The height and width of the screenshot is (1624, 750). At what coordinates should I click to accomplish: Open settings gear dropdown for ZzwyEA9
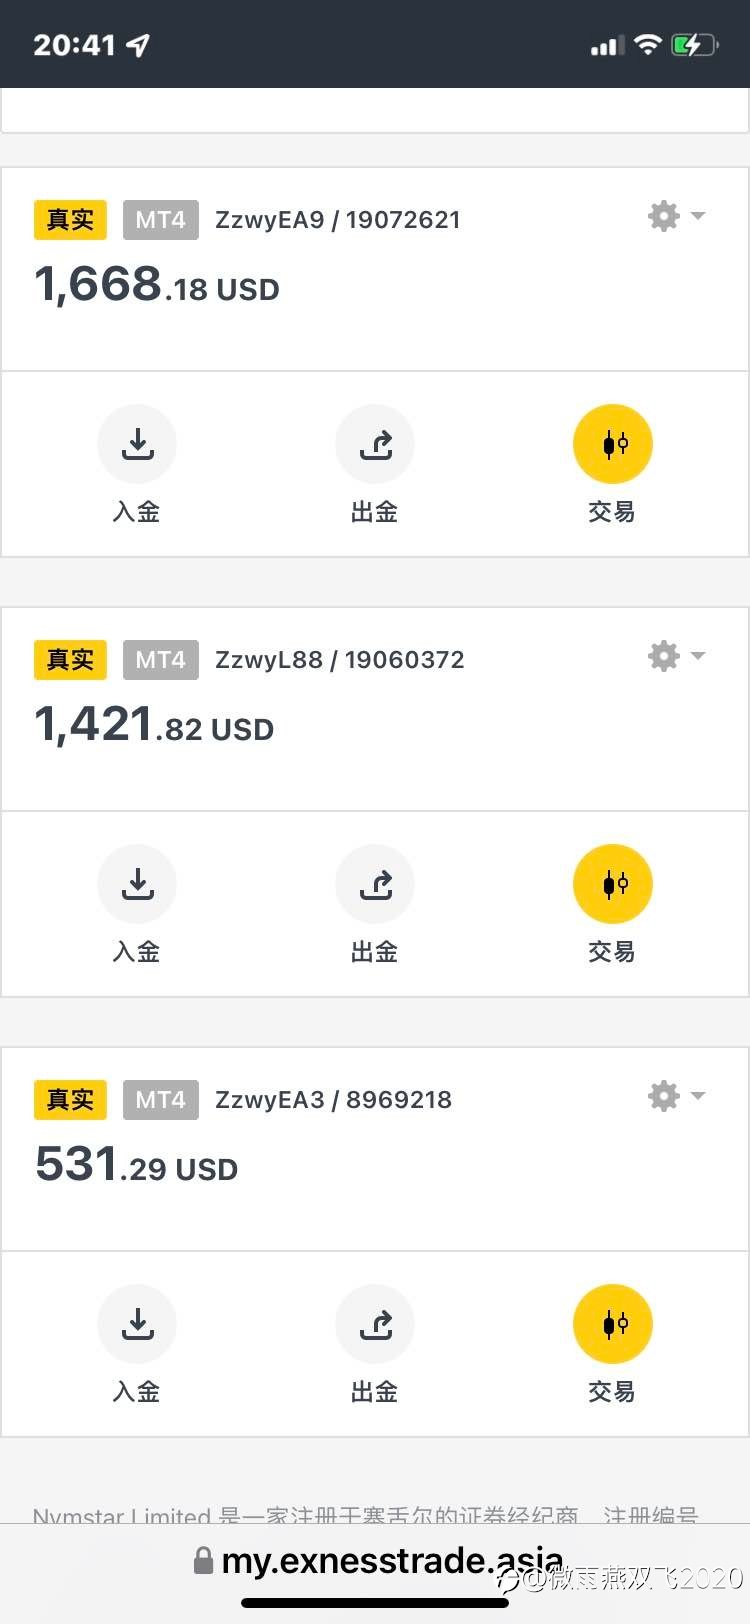[x=677, y=216]
